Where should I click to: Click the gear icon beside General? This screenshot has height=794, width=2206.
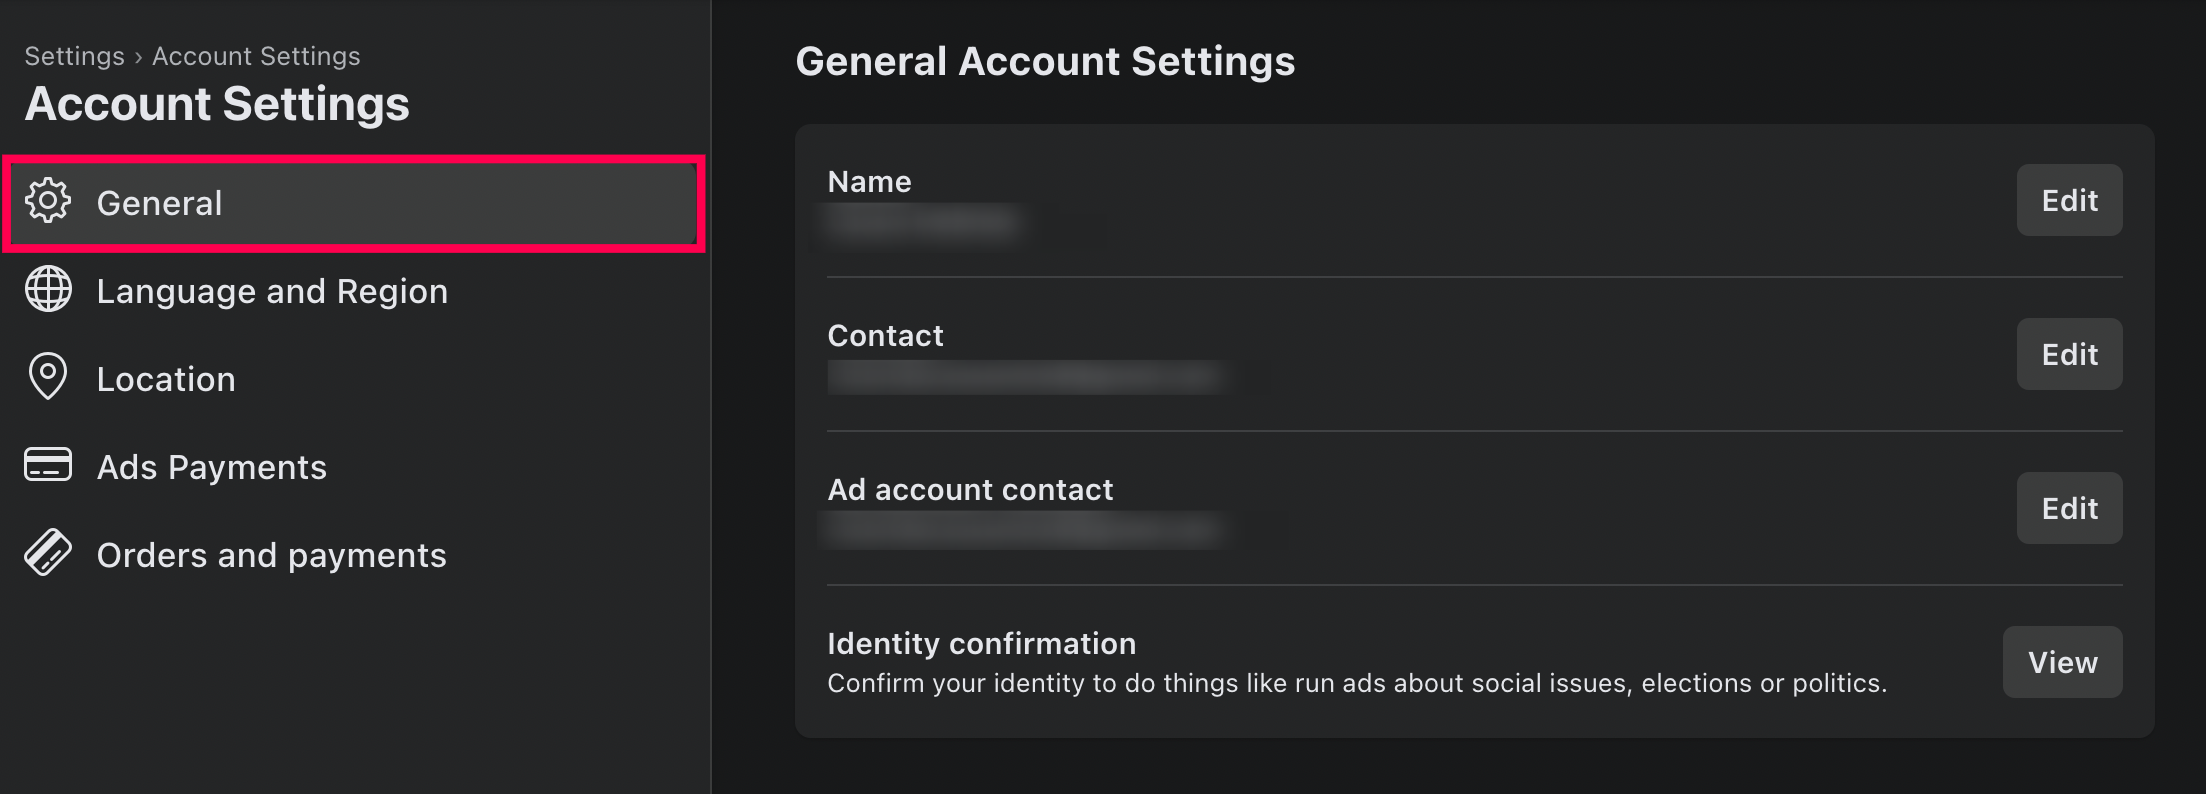(48, 201)
